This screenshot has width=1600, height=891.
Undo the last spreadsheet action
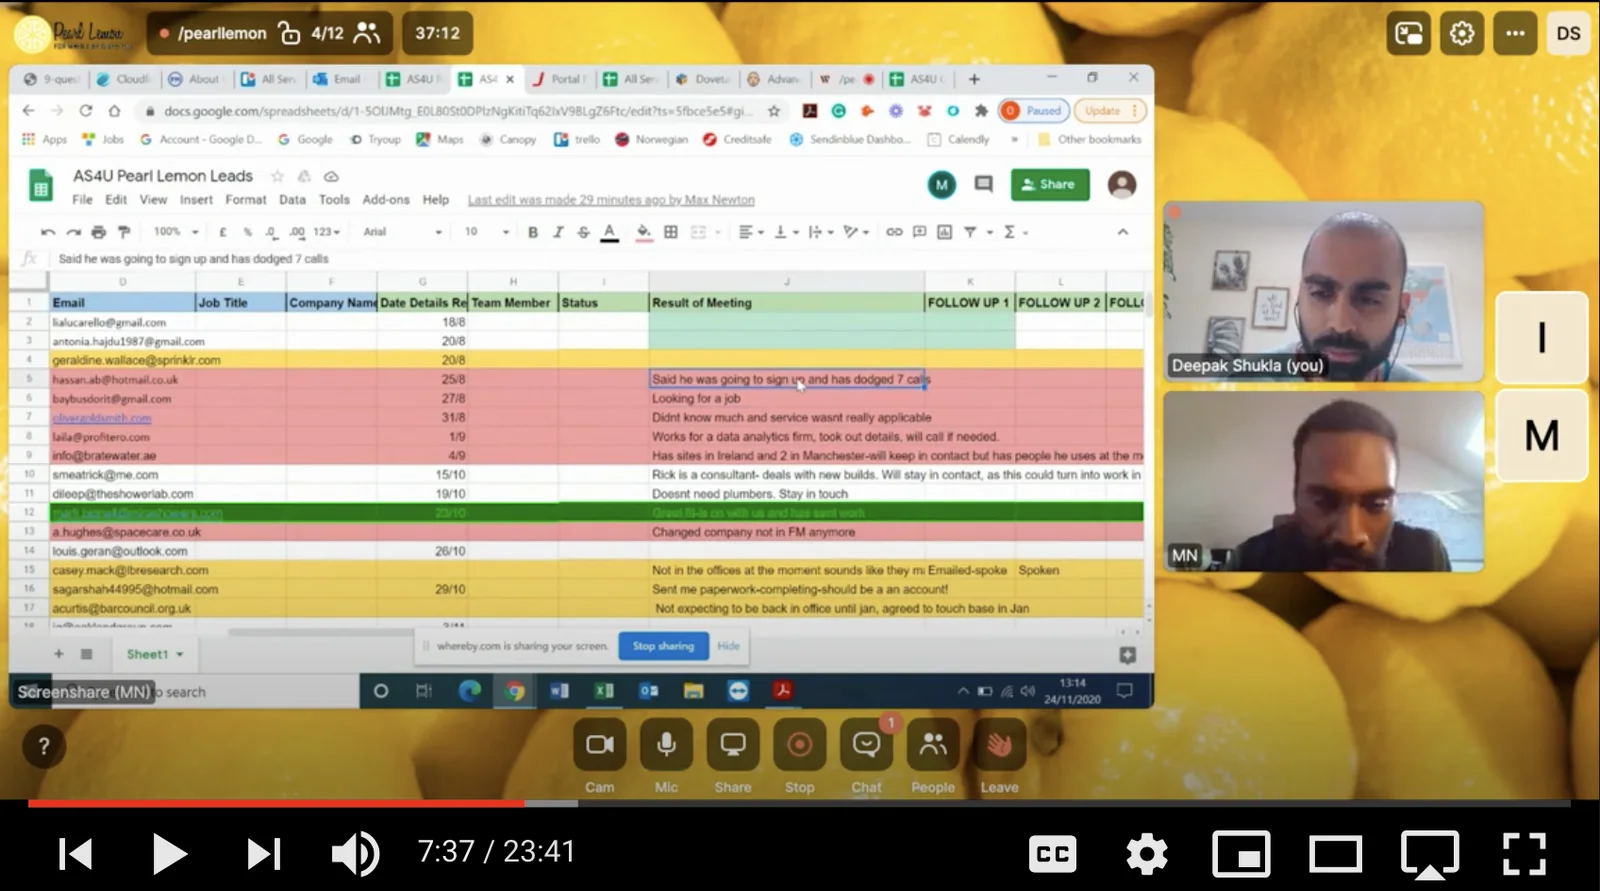(x=47, y=232)
